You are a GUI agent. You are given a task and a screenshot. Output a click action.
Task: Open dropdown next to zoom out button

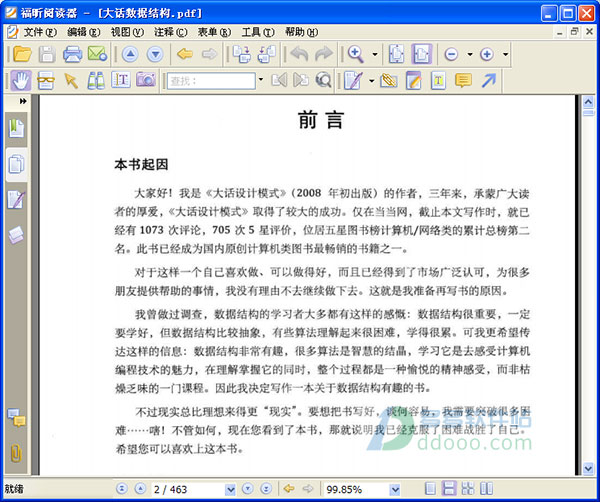(x=470, y=54)
